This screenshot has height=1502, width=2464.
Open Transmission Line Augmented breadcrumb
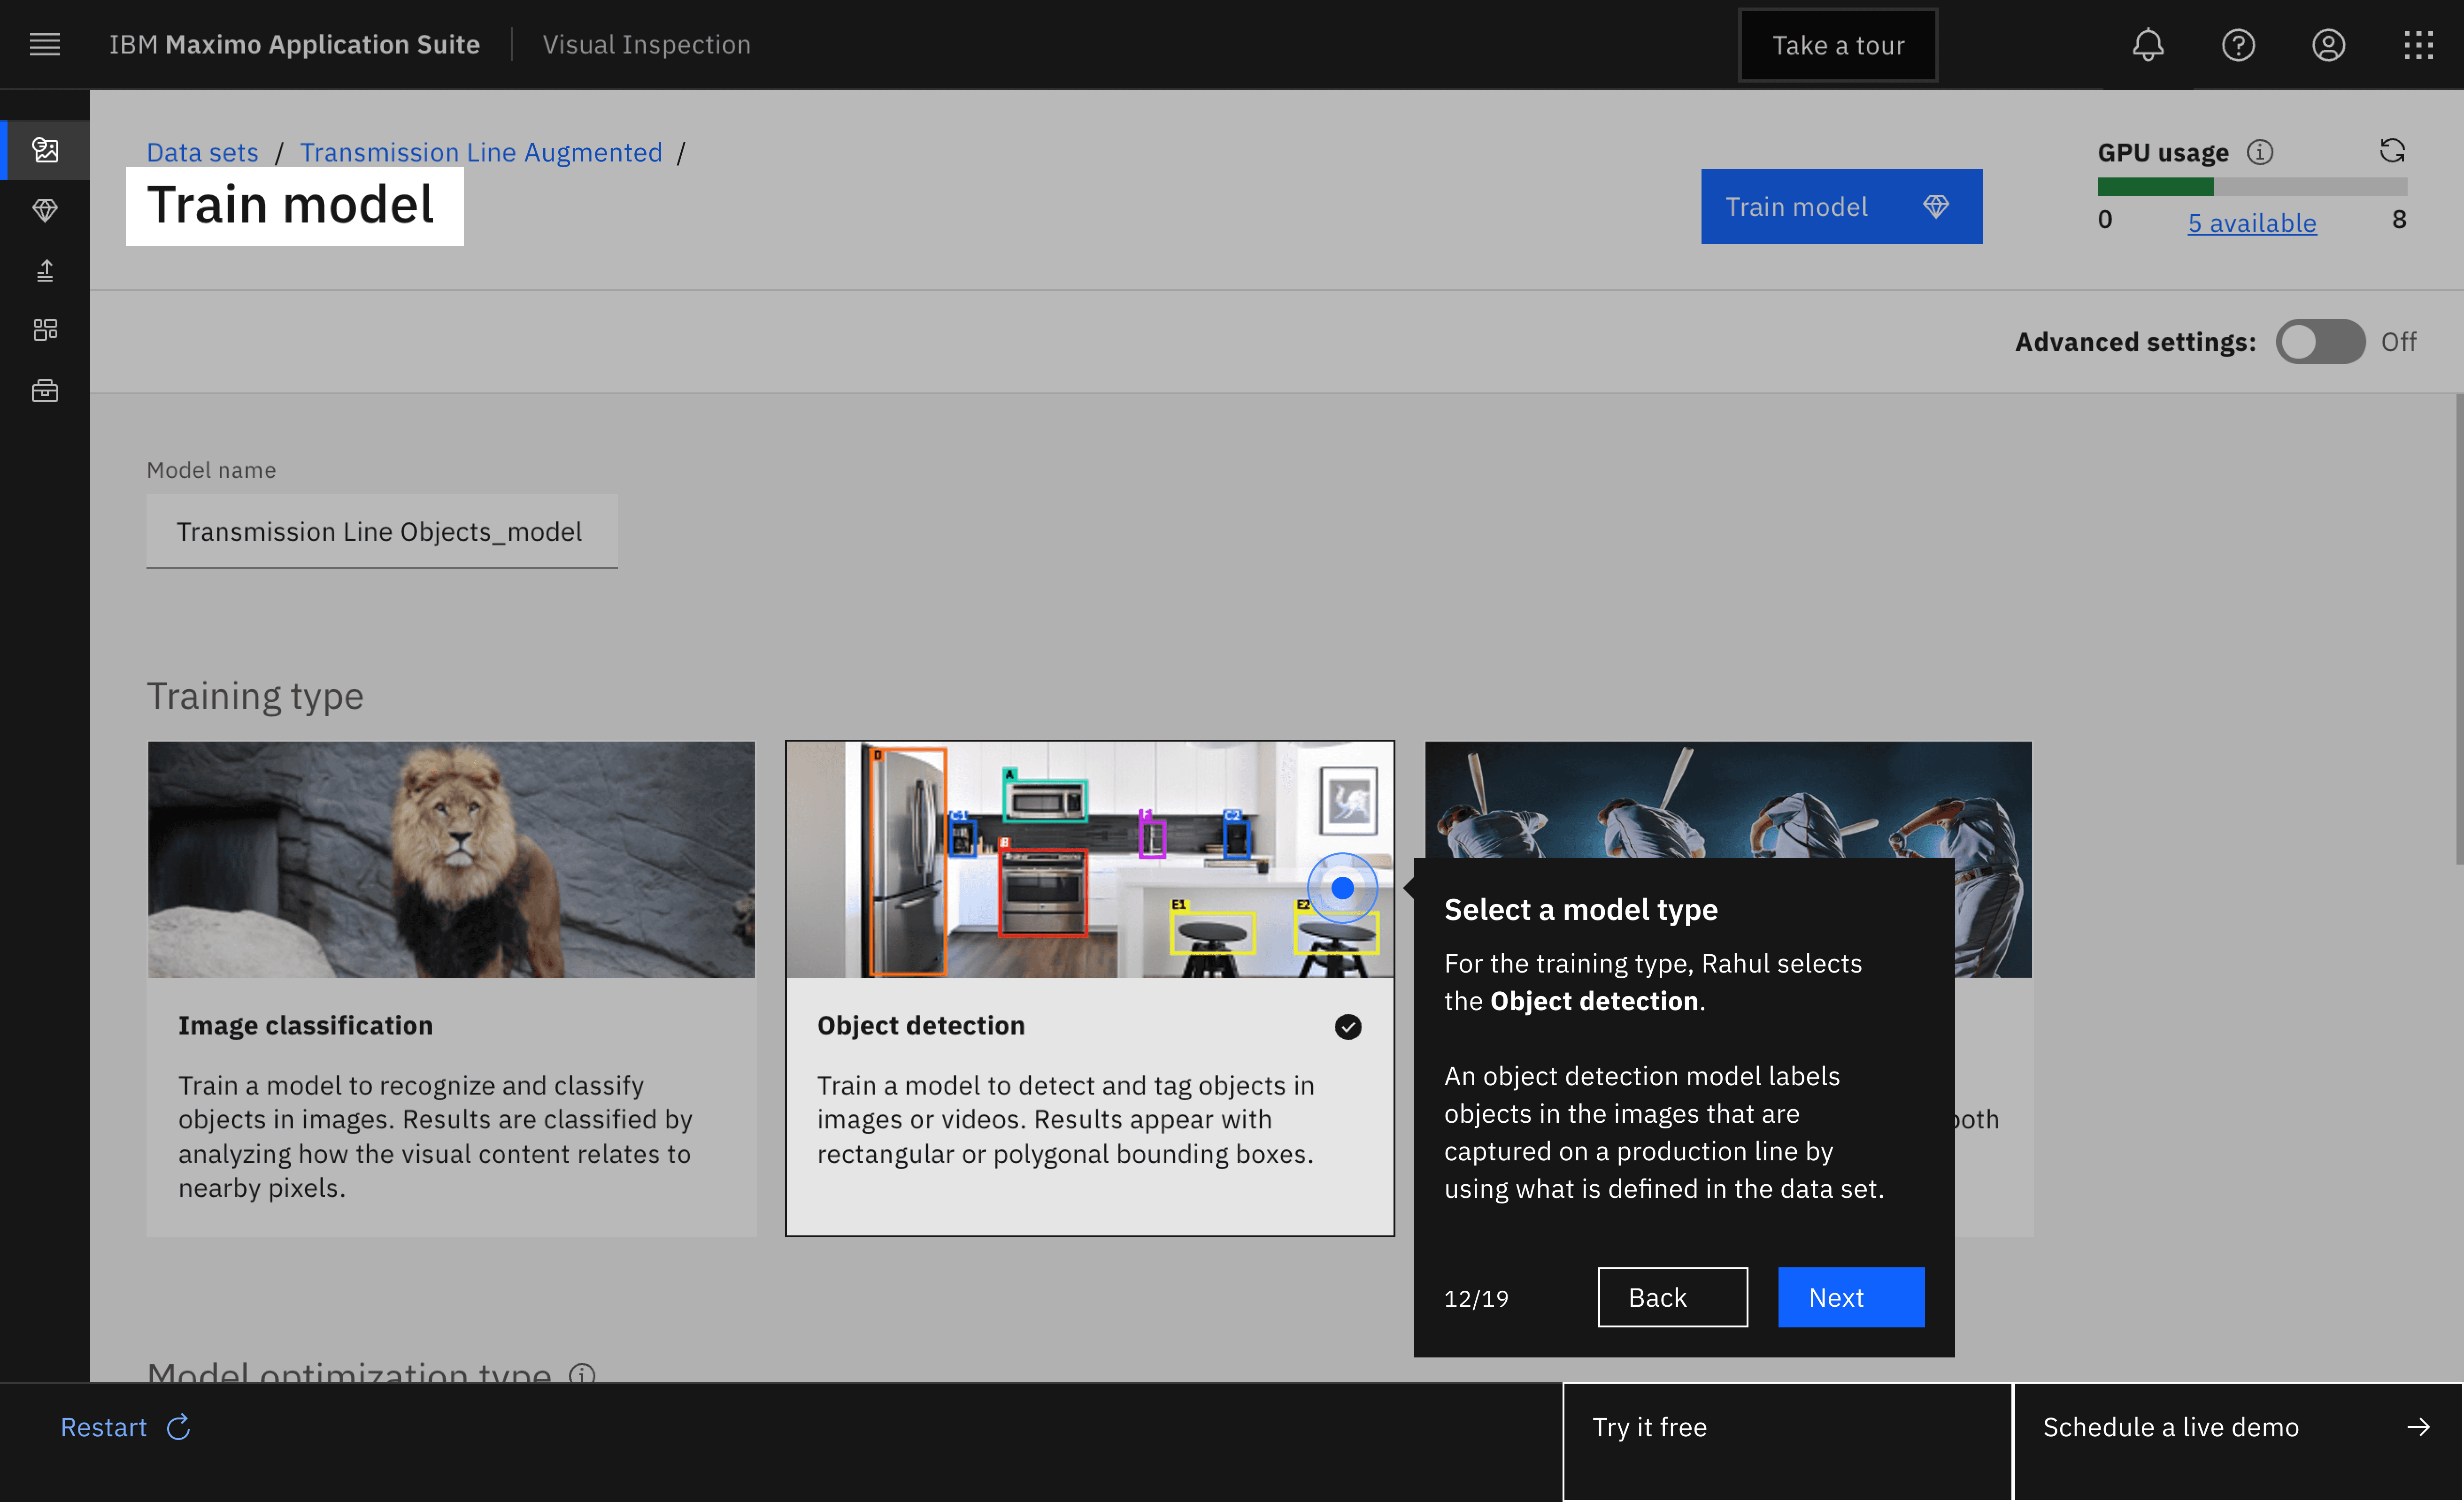coord(481,152)
